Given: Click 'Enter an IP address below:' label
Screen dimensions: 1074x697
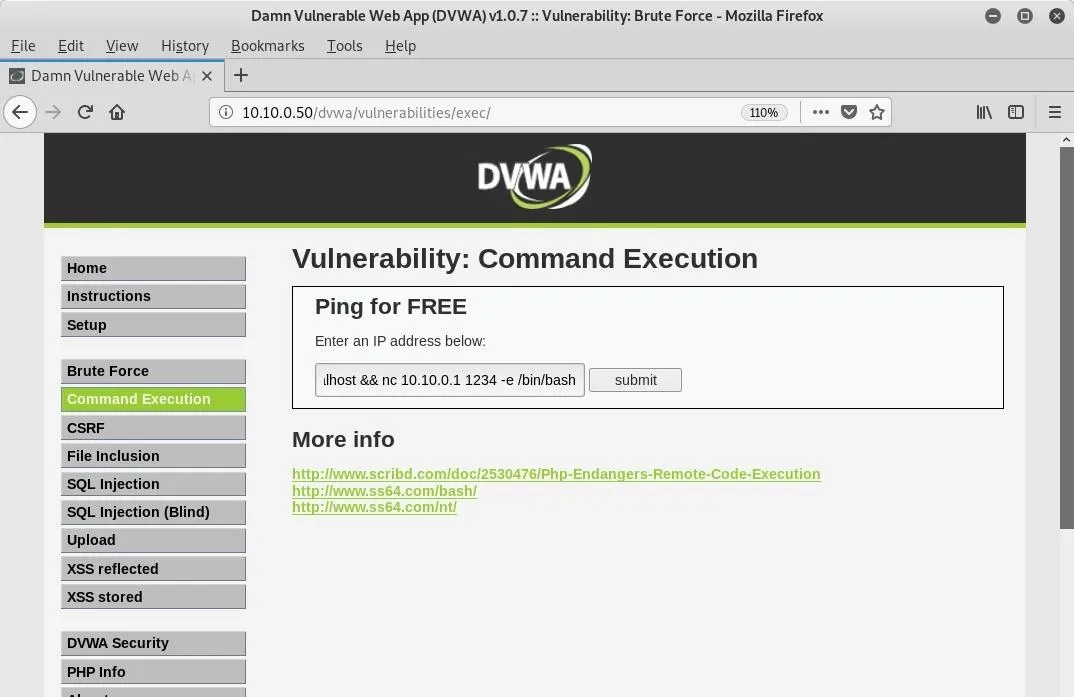Looking at the screenshot, I should pos(400,341).
